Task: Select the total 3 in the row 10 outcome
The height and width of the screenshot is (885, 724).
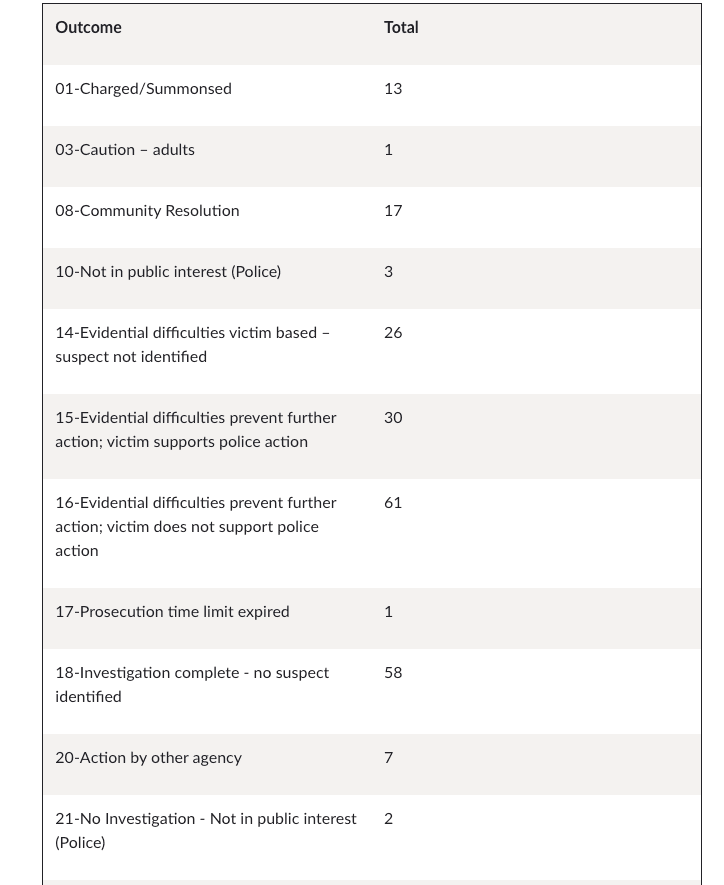Action: [x=389, y=272]
